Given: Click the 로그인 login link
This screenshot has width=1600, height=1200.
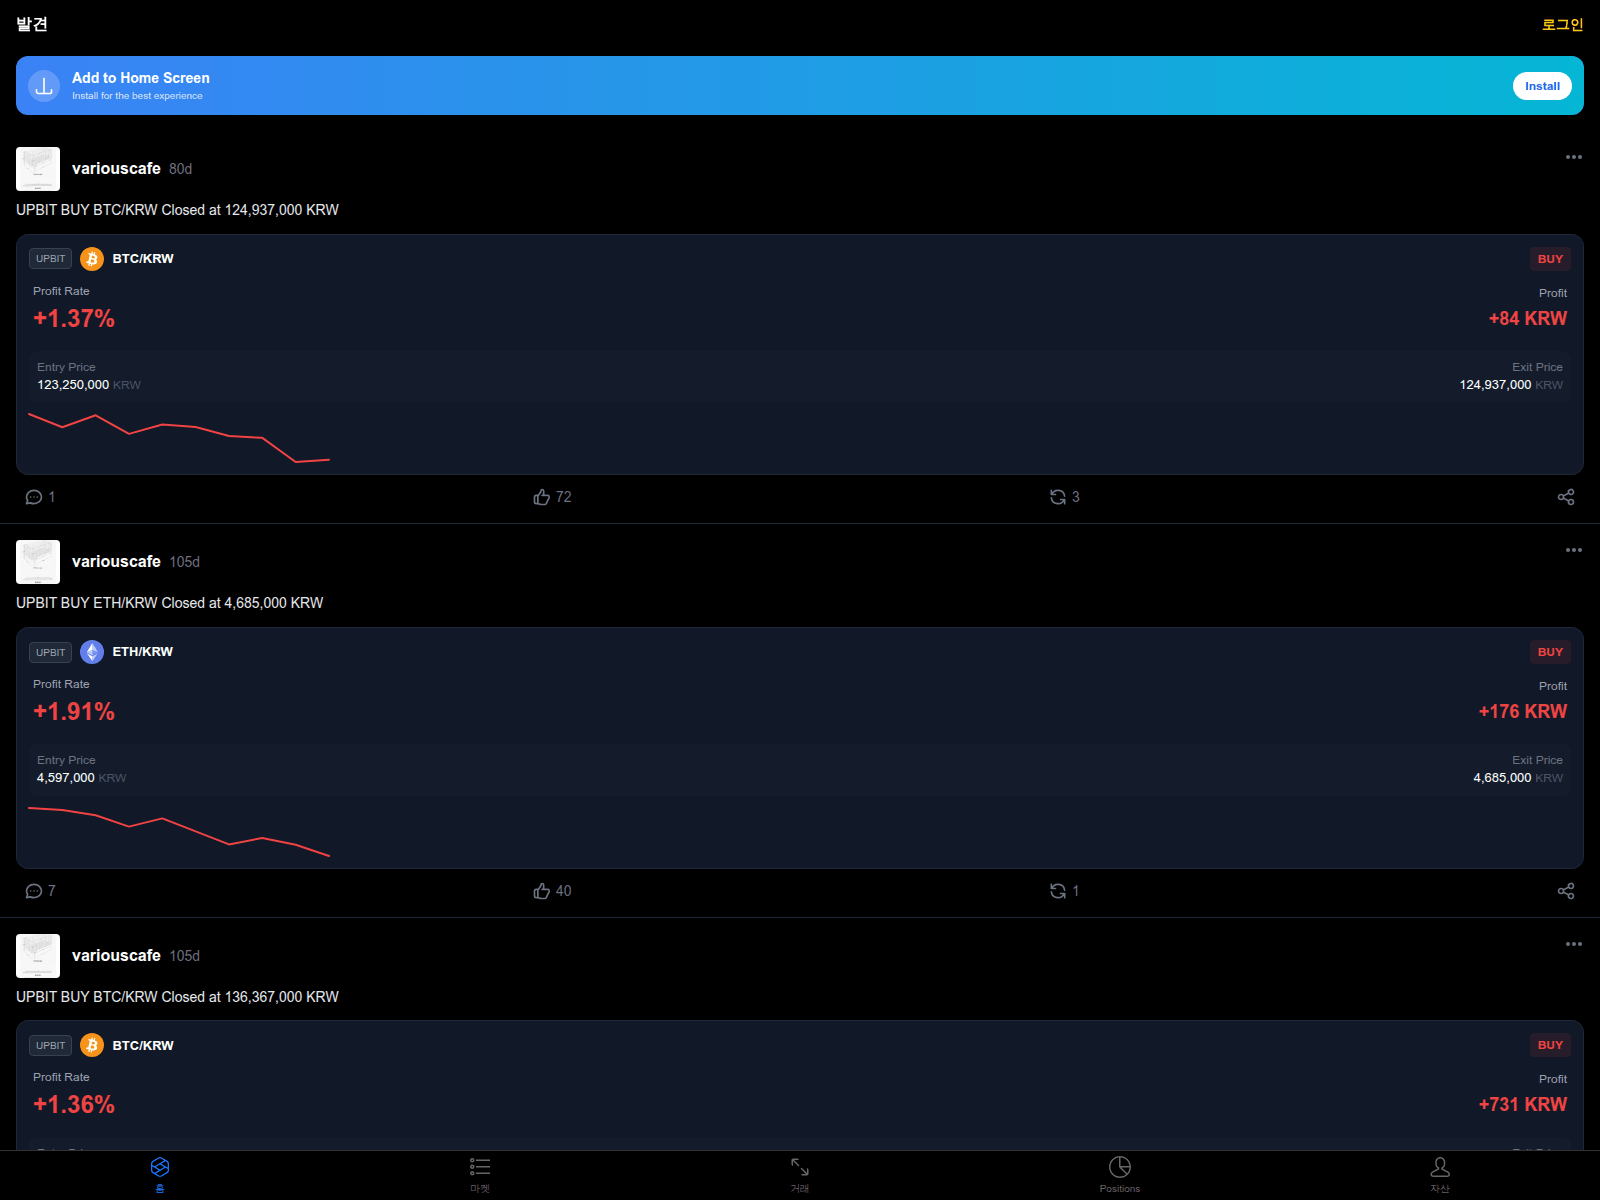Looking at the screenshot, I should pos(1562,24).
